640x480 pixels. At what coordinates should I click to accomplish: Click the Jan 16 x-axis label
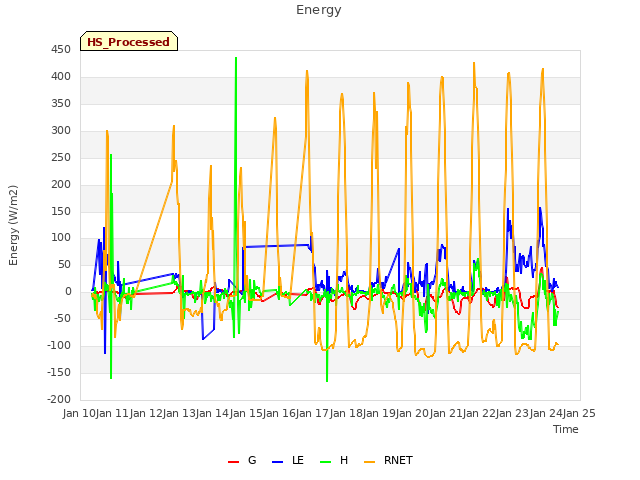tap(279, 413)
